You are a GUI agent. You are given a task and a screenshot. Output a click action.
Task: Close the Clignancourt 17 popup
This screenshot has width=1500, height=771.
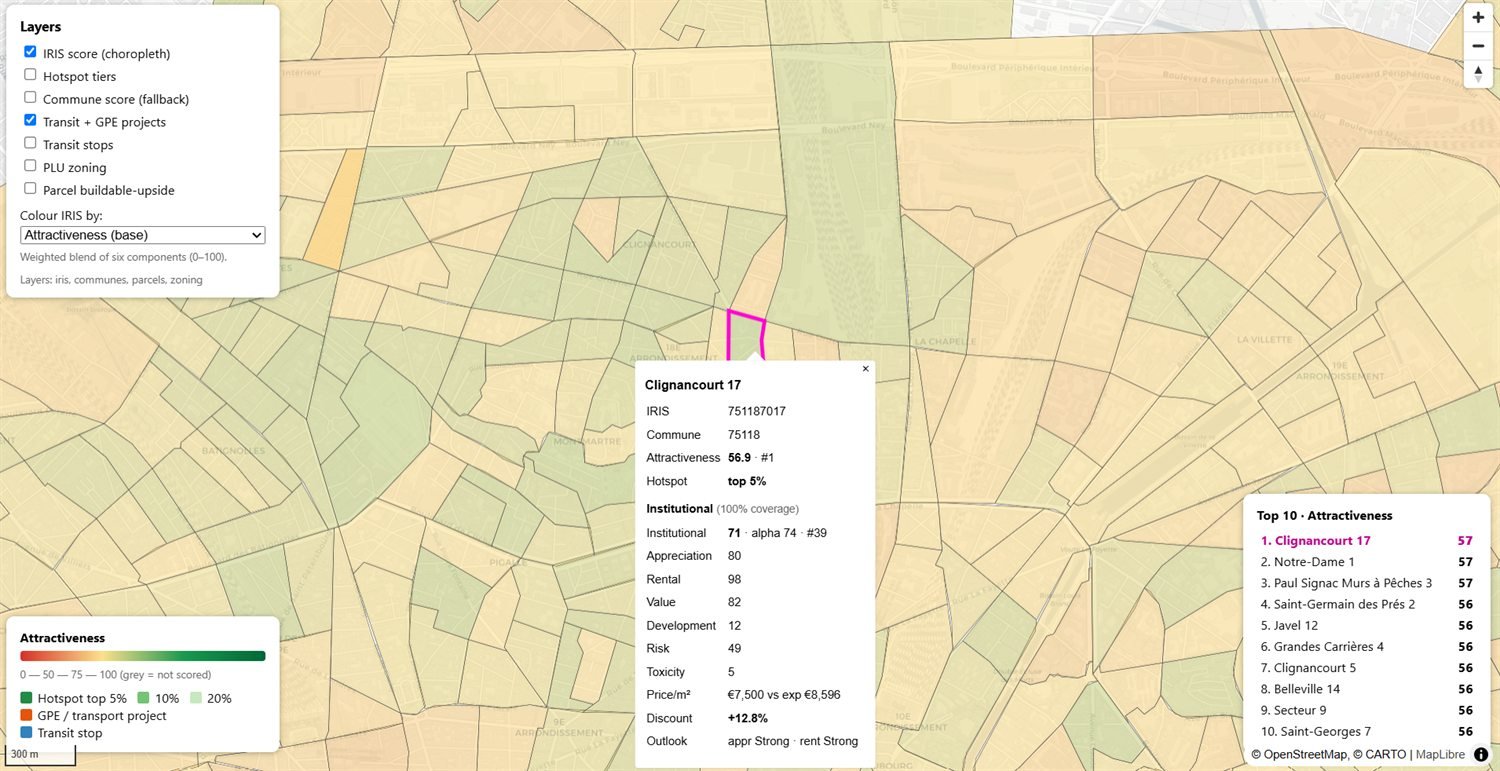(866, 369)
